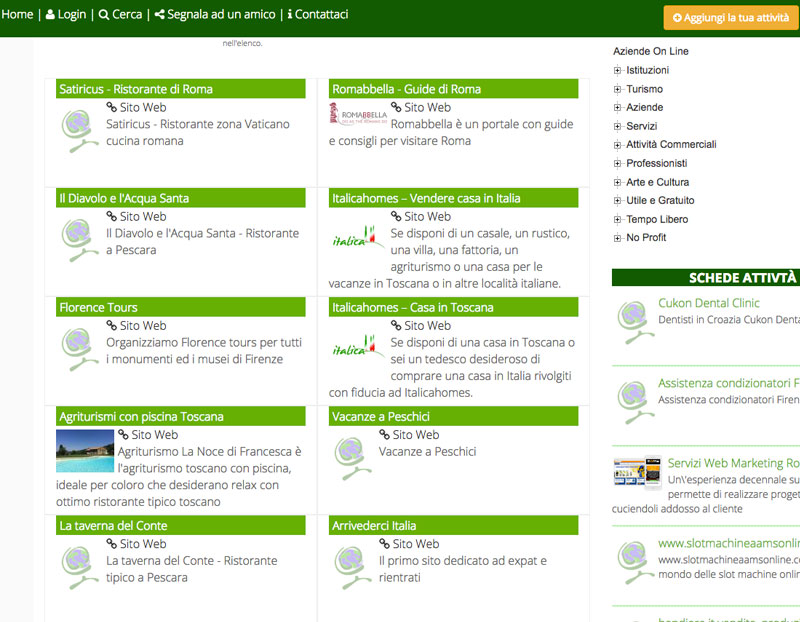Click the chain icon under Arrivederci Italia

[x=384, y=544]
